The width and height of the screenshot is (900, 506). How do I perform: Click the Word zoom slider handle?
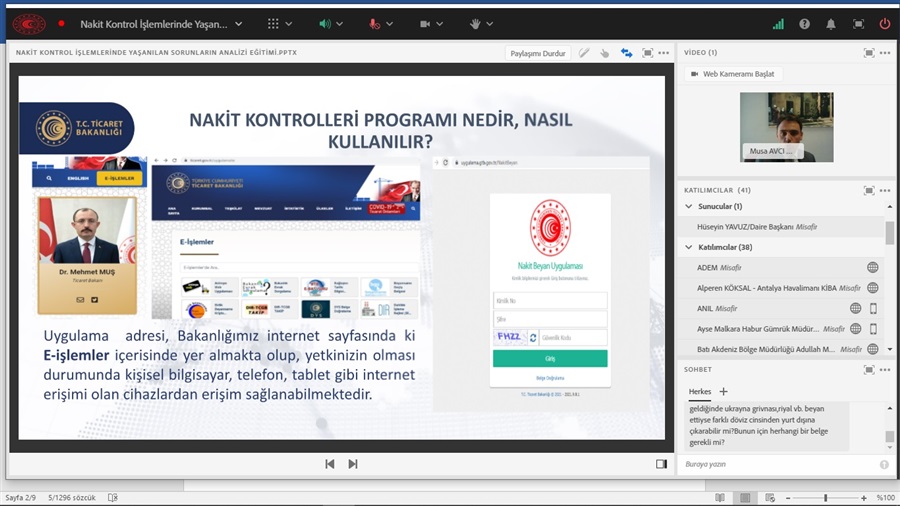[825, 497]
